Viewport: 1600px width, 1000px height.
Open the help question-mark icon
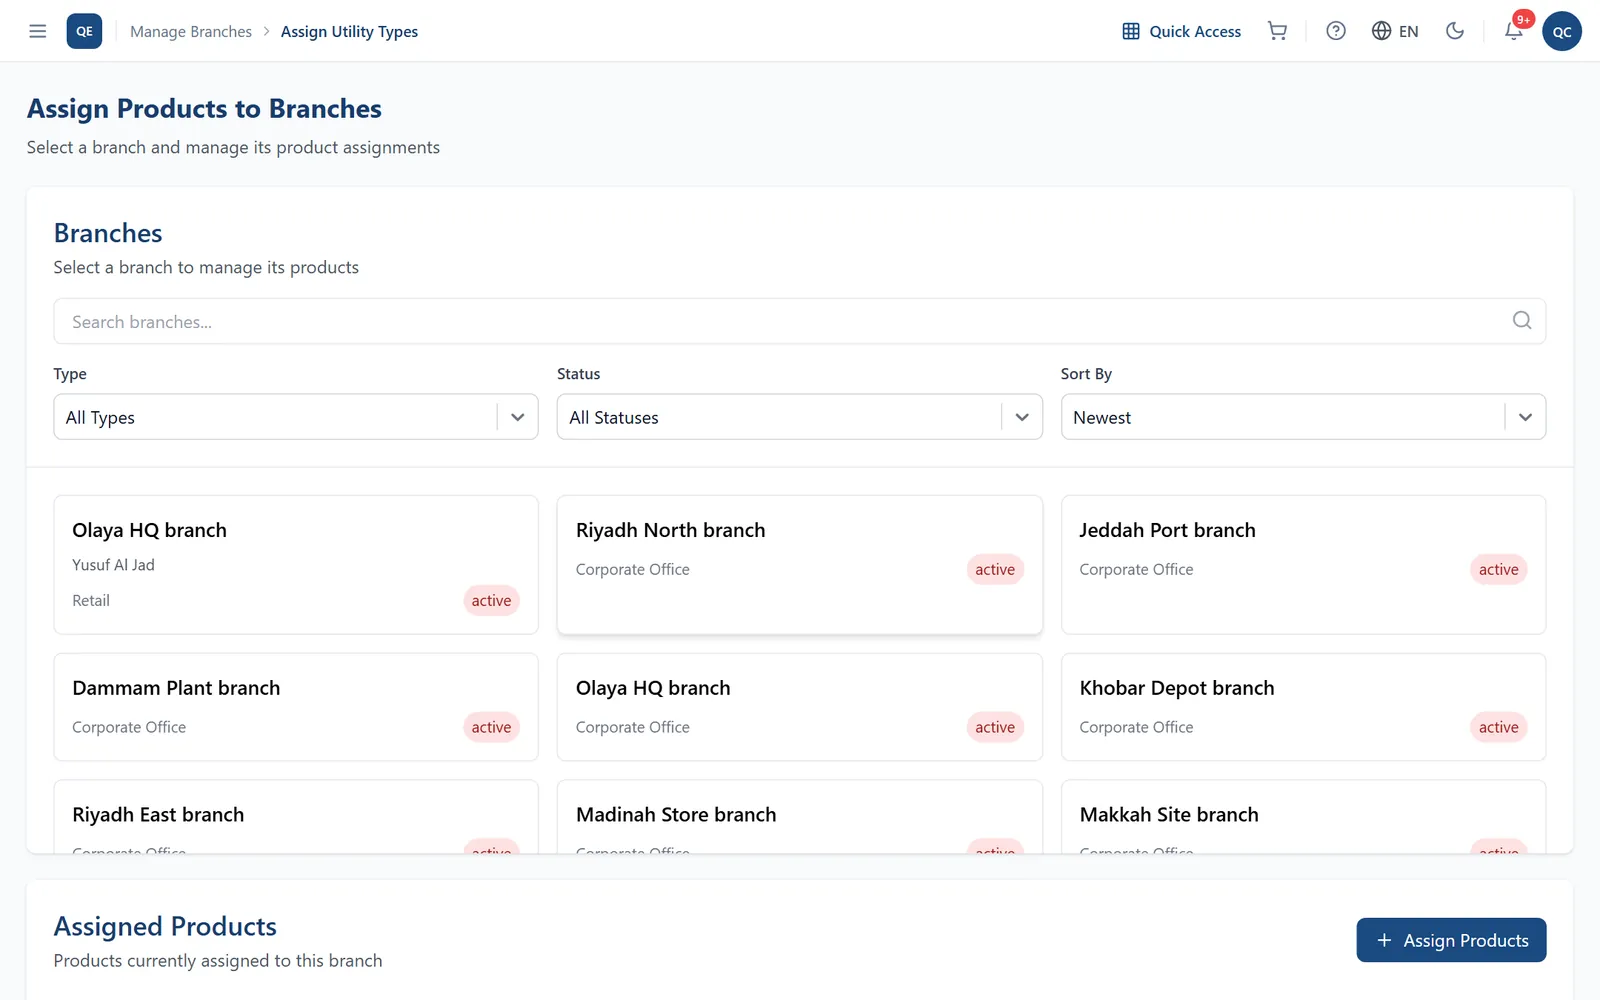tap(1336, 31)
